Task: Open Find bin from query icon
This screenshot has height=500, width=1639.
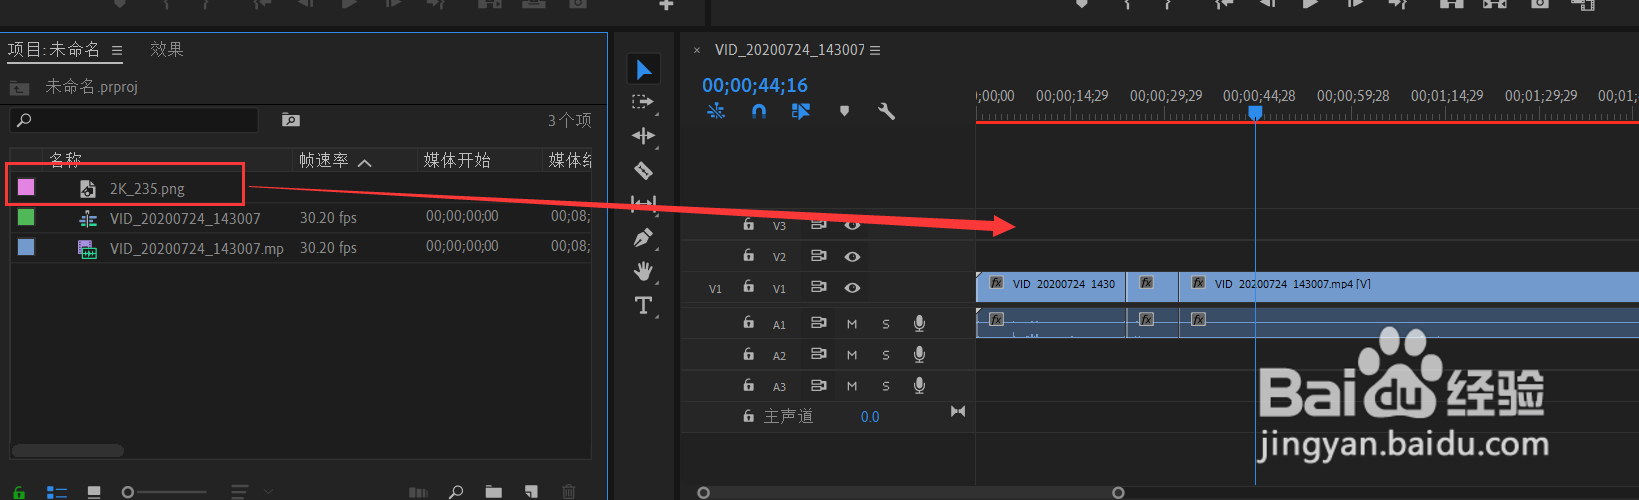Action: (291, 120)
